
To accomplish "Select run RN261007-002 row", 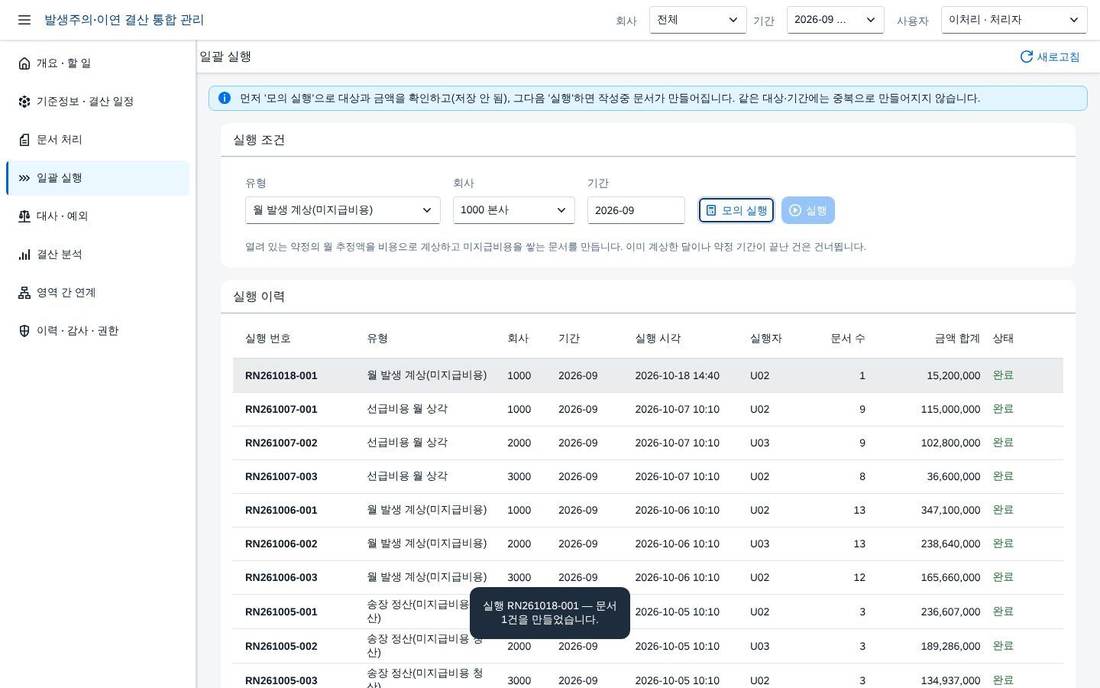I will coord(648,443).
